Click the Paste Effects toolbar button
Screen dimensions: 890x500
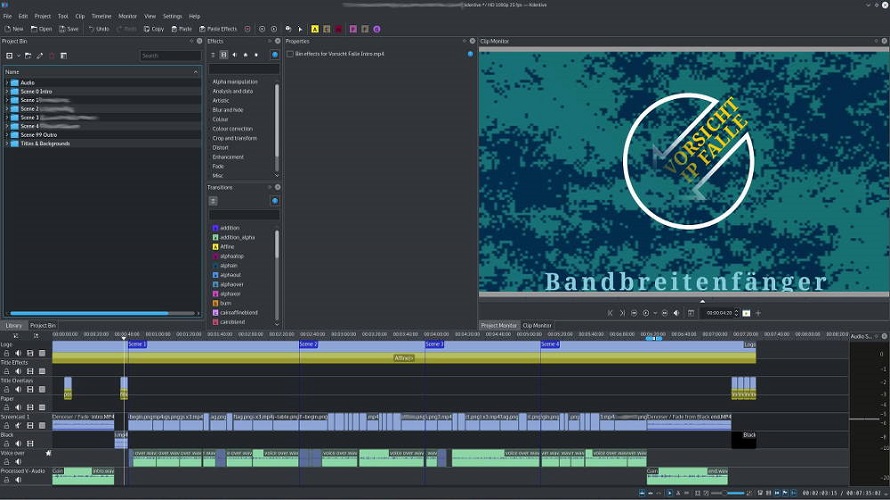tap(217, 29)
